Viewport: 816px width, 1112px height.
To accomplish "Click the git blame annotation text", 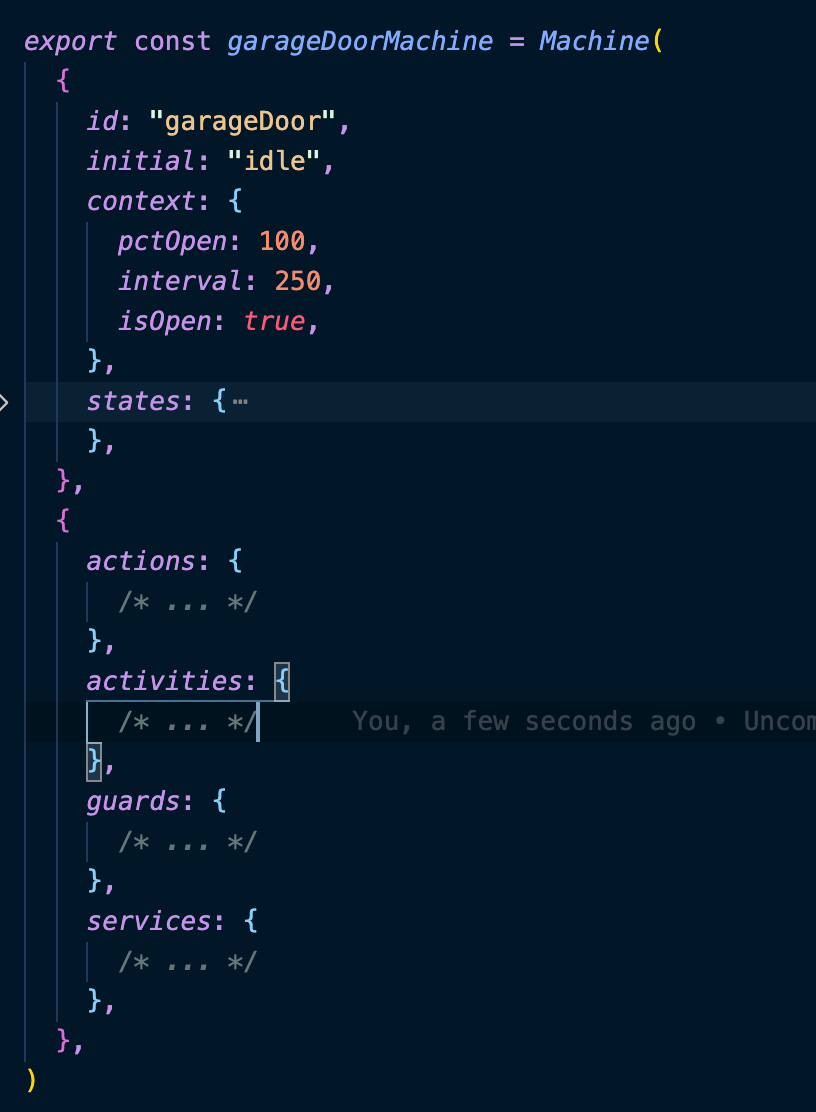I will [x=582, y=722].
